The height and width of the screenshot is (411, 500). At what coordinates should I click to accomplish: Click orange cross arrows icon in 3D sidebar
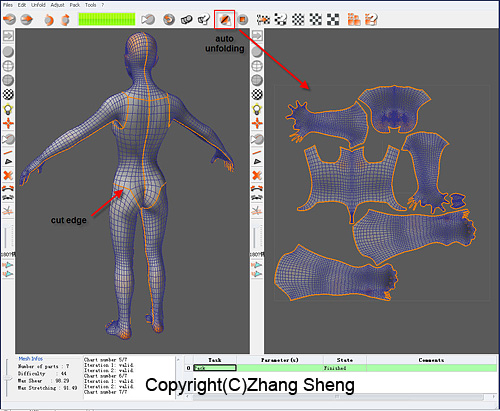pos(8,124)
